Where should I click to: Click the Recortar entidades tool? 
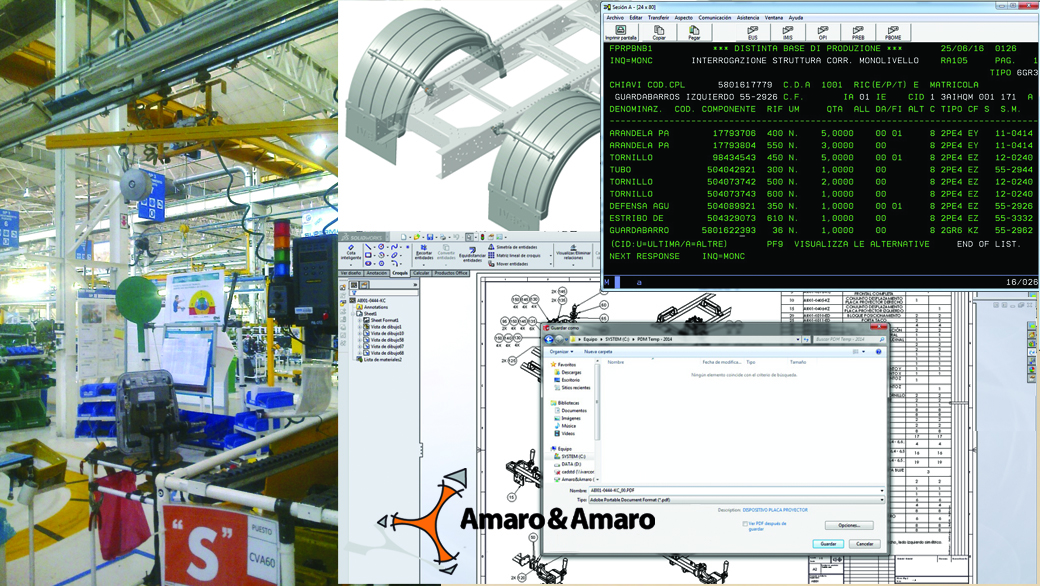click(424, 252)
